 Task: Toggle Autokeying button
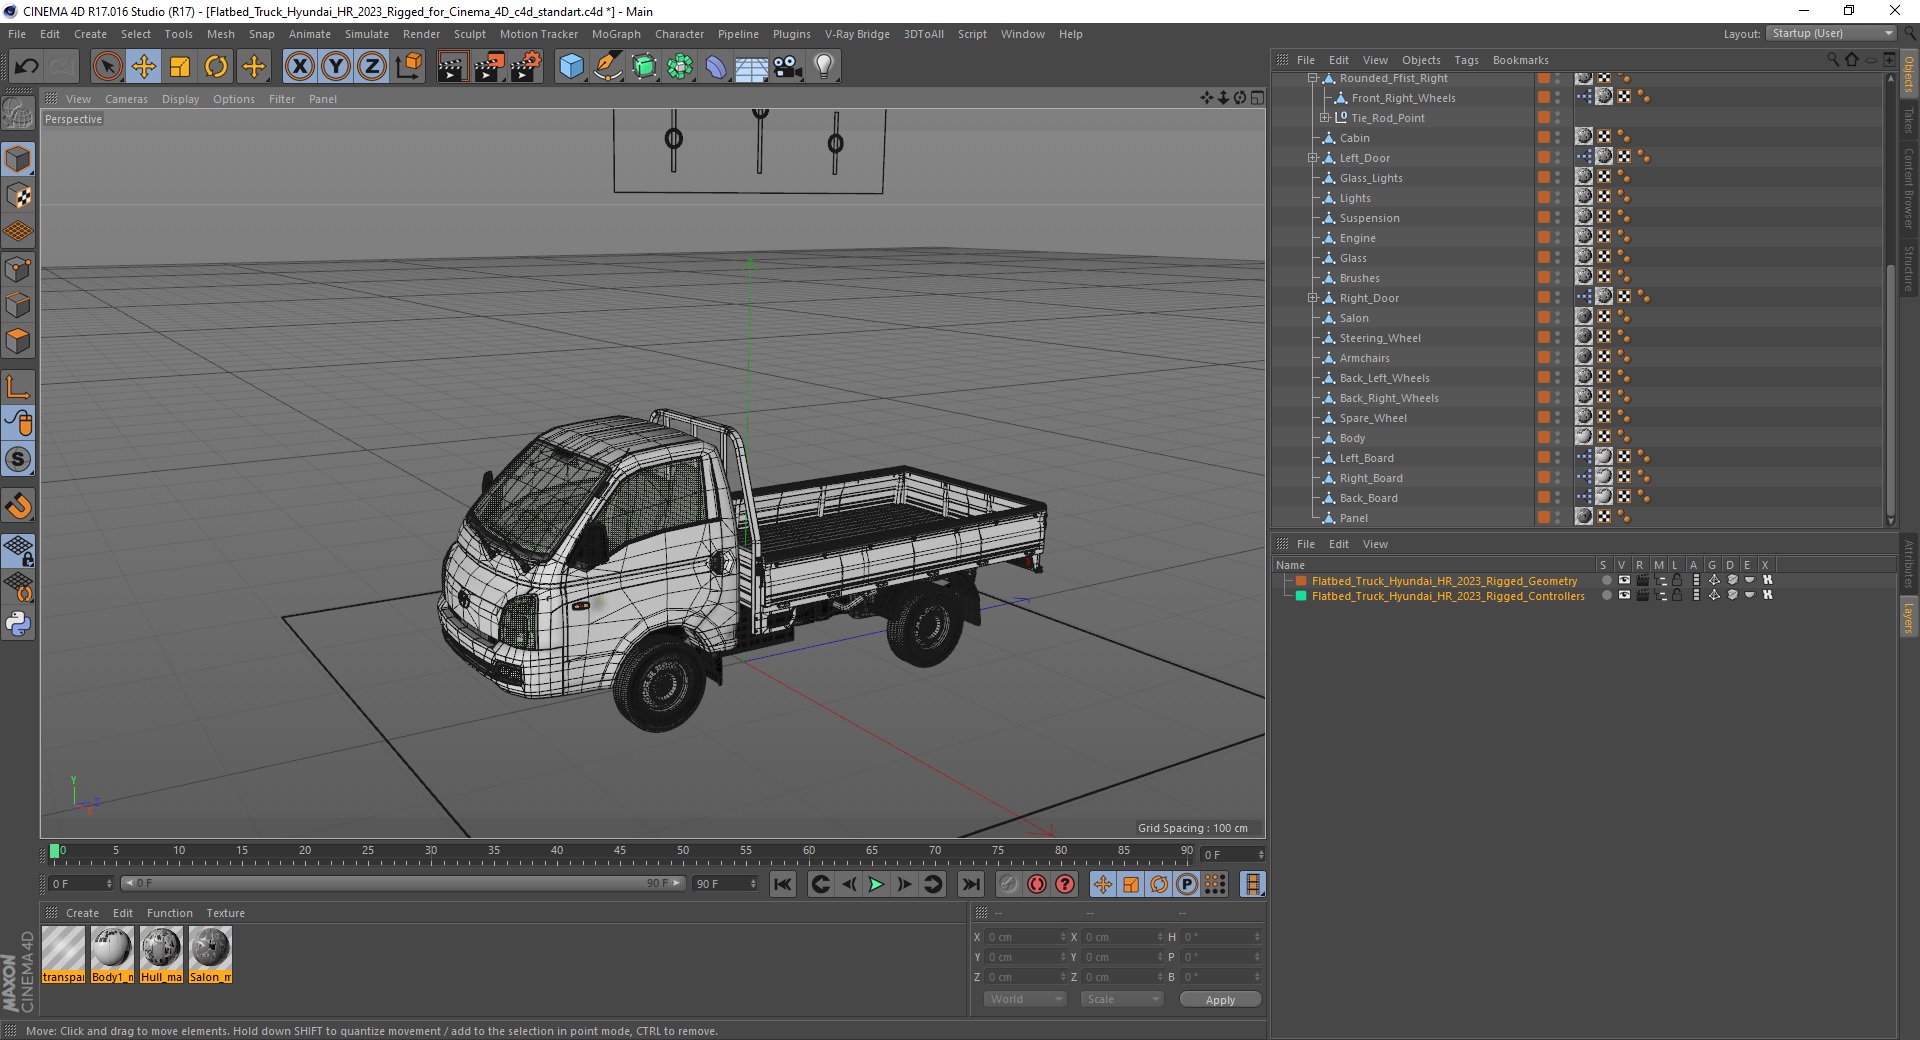(x=1037, y=884)
